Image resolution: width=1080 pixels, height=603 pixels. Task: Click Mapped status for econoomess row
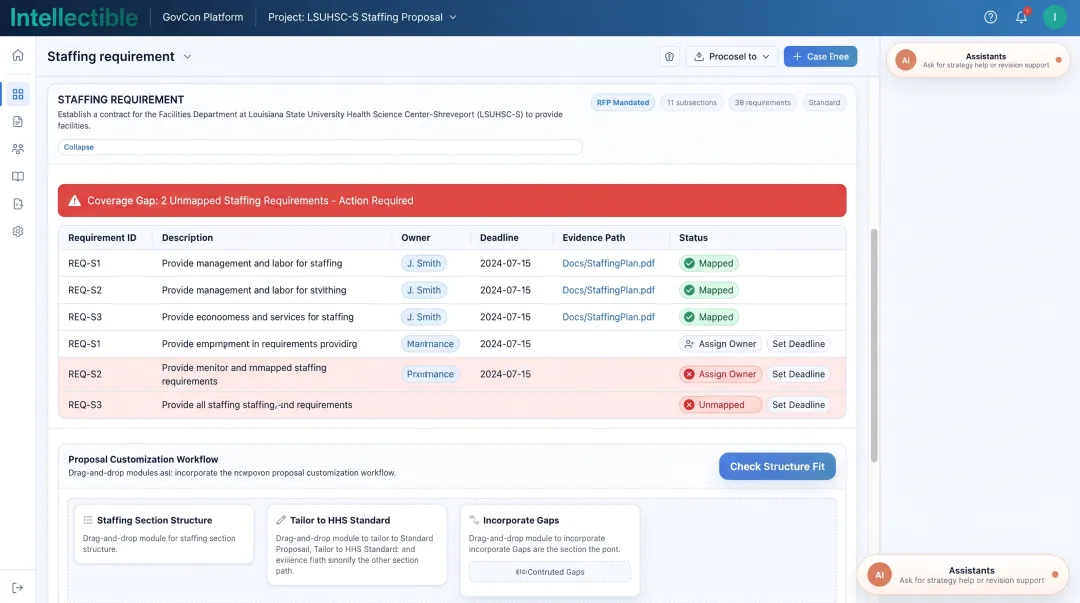(x=709, y=317)
